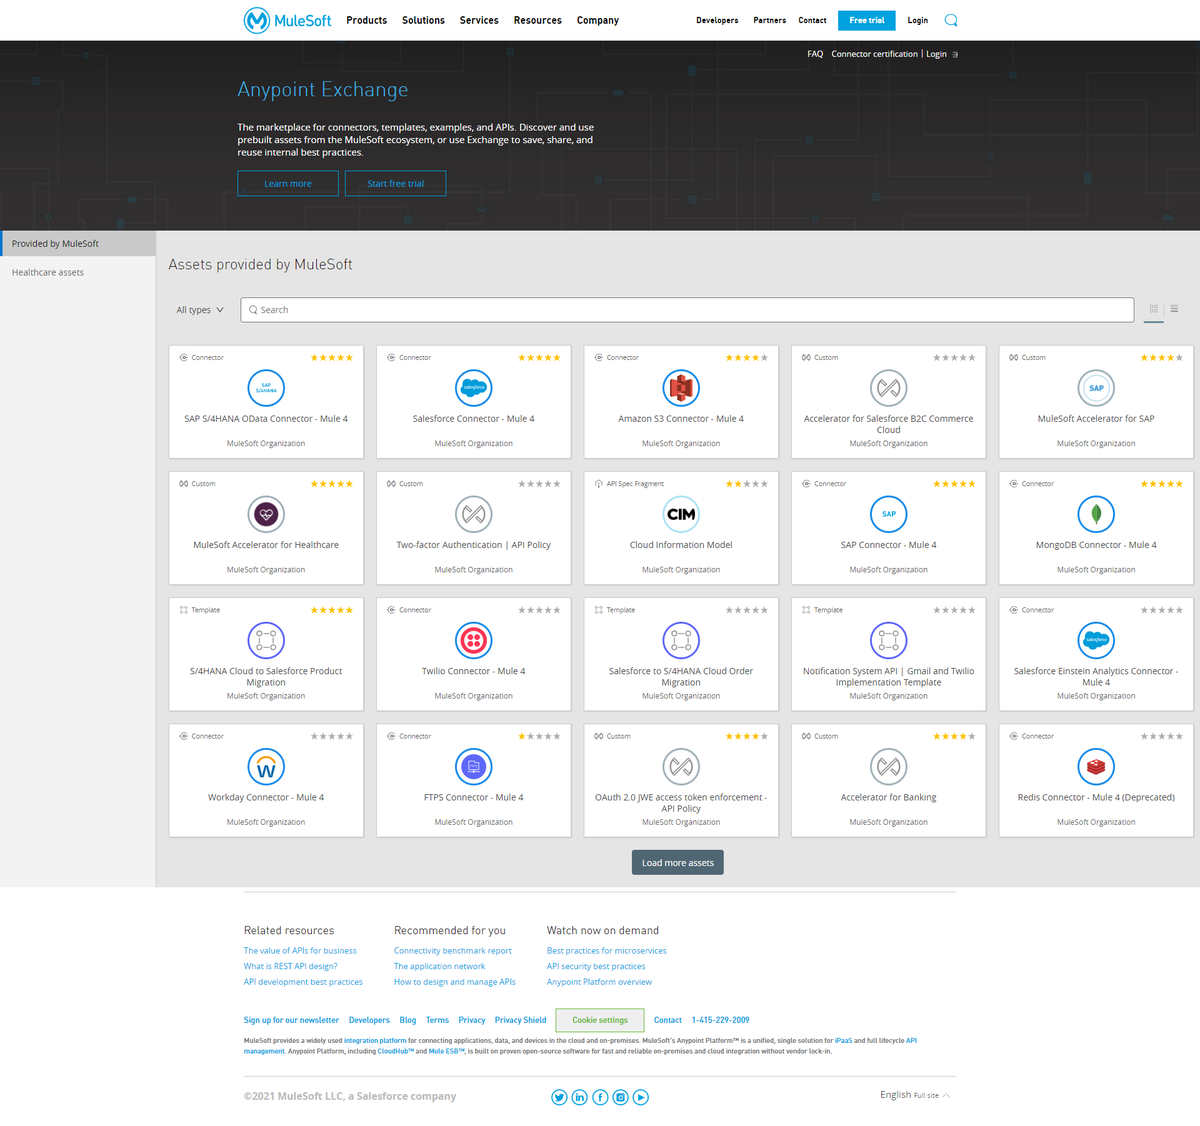Select Provided by MuleSoft sidebar tab
Image resolution: width=1200 pixels, height=1126 pixels.
(x=78, y=243)
